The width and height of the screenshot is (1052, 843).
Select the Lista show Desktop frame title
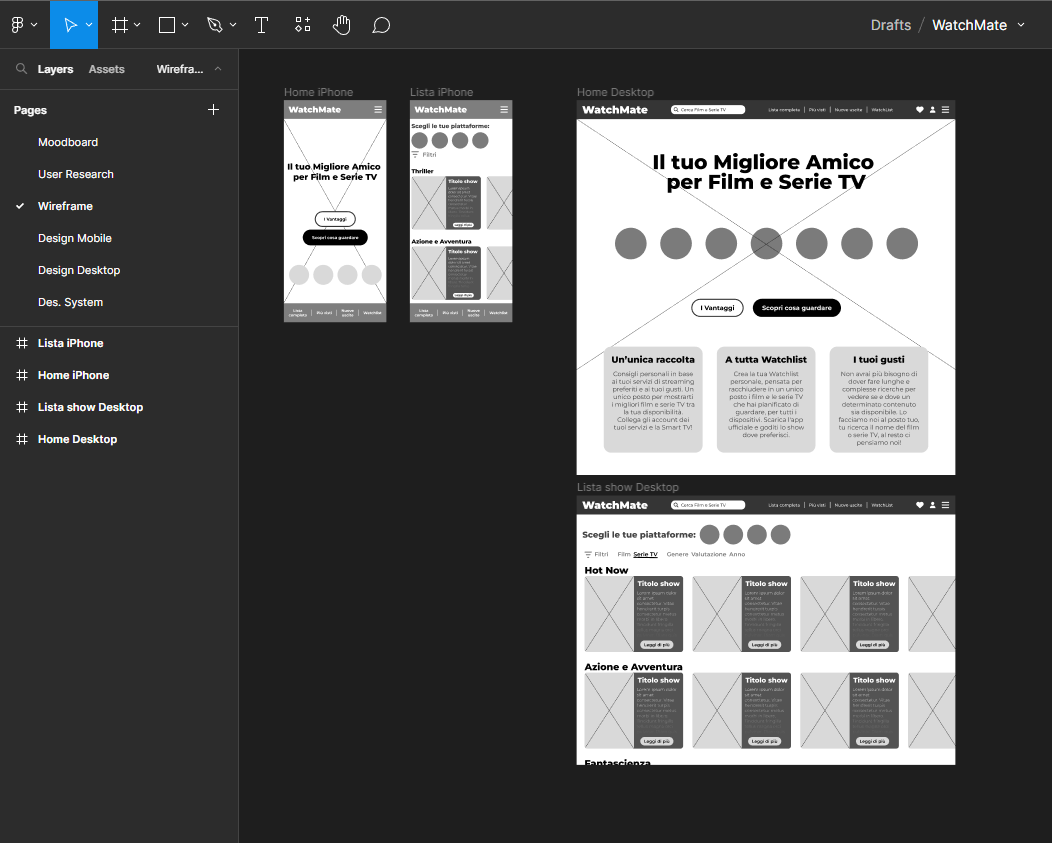point(628,487)
